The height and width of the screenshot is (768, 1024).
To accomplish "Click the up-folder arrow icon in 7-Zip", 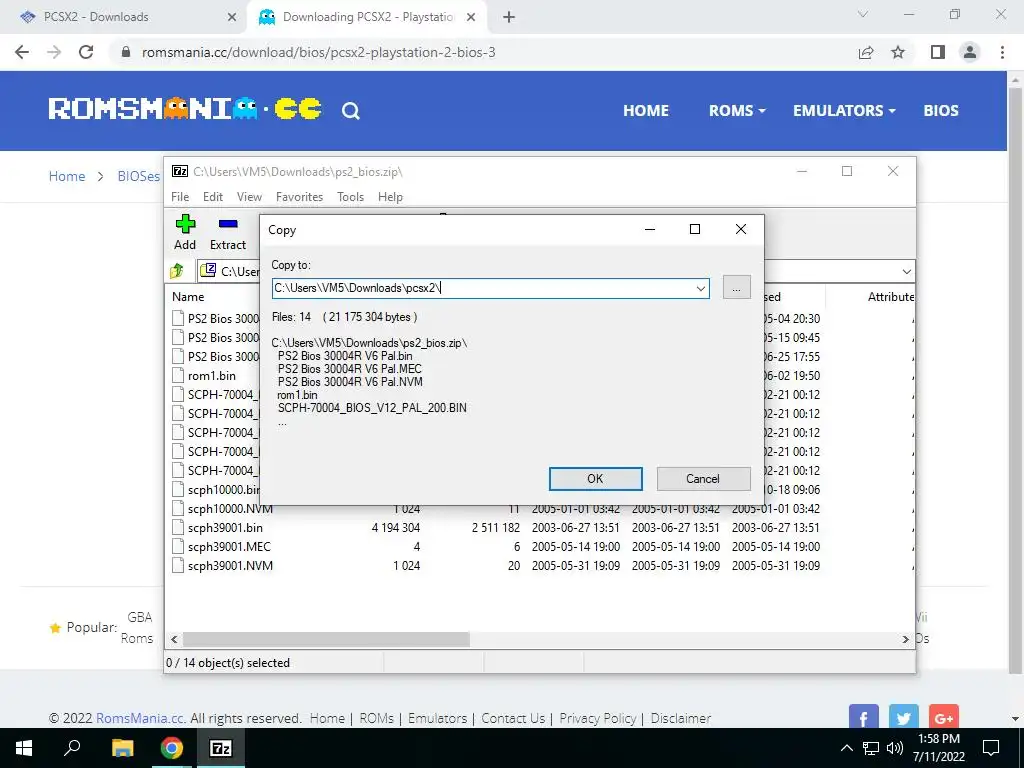I will pyautogui.click(x=177, y=270).
